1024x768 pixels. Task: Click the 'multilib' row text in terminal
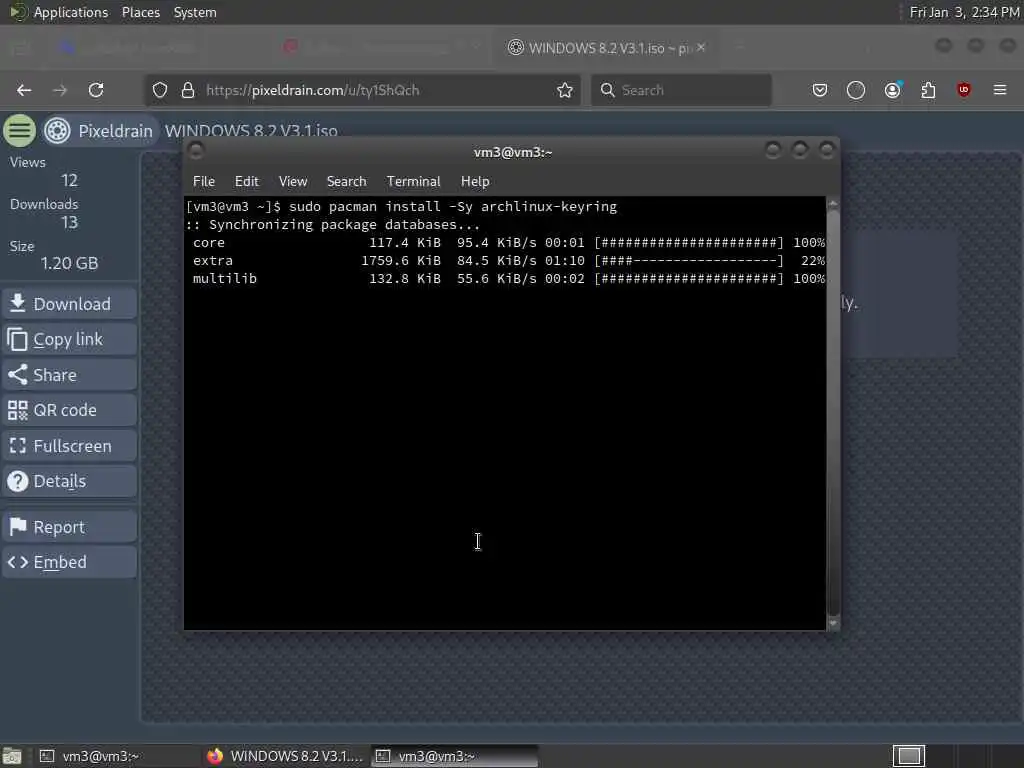(225, 279)
